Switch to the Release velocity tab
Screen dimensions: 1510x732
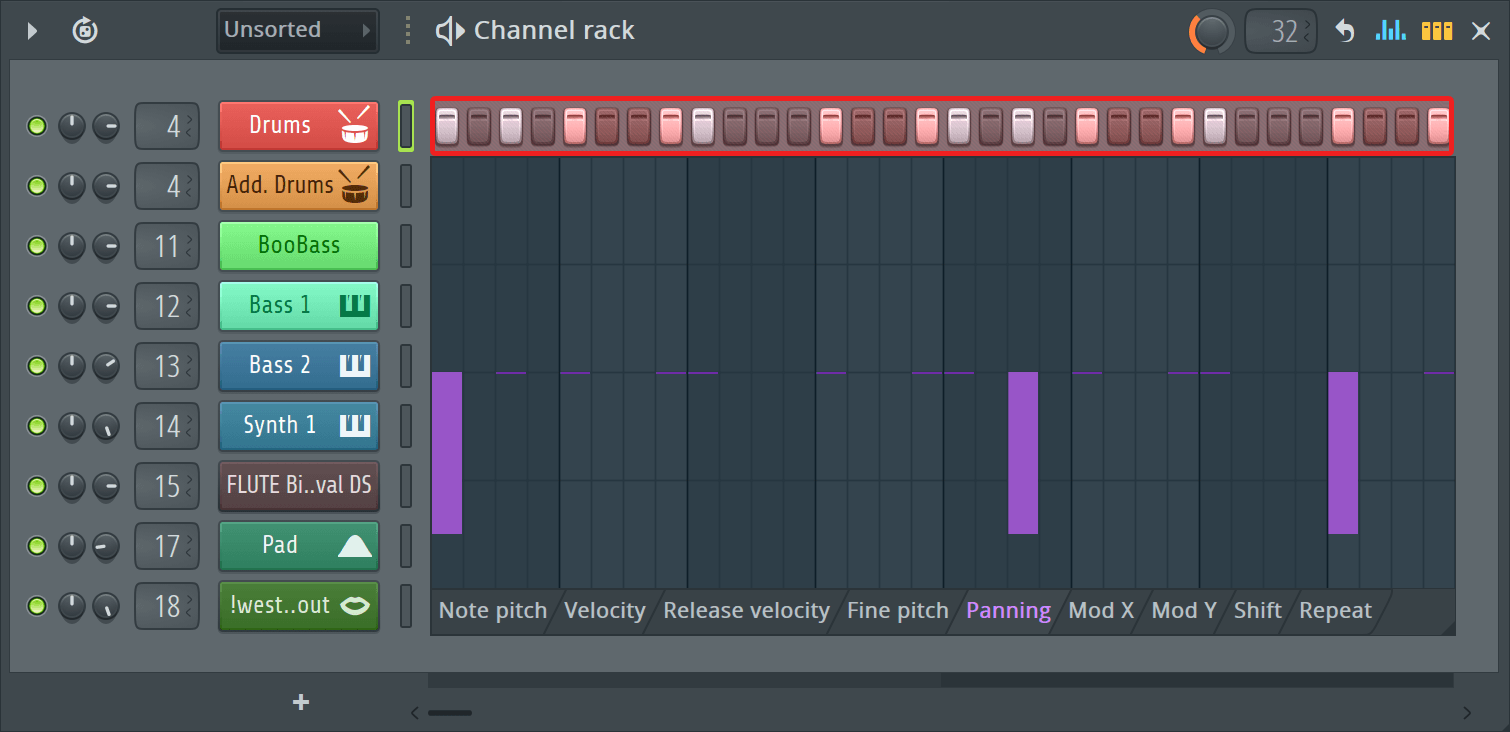pyautogui.click(x=746, y=611)
